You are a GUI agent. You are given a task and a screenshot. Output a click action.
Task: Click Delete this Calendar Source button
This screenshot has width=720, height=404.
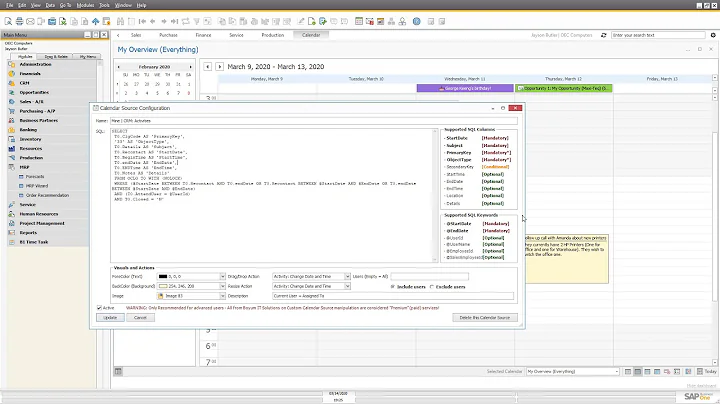485,317
